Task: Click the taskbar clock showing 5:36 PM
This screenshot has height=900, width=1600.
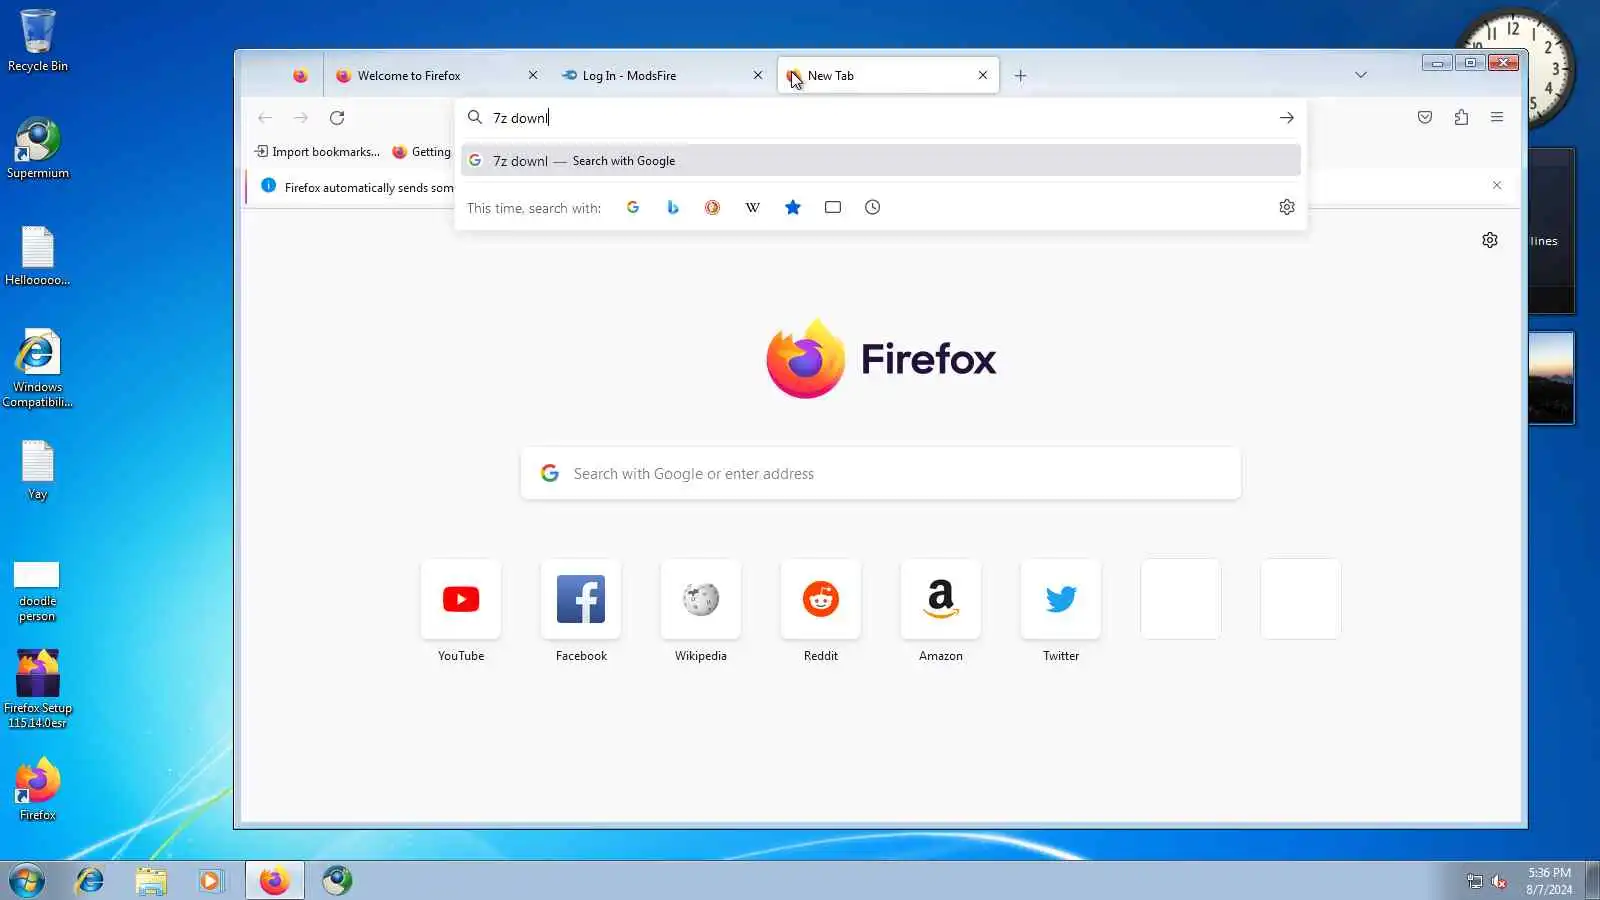Action: pyautogui.click(x=1549, y=881)
